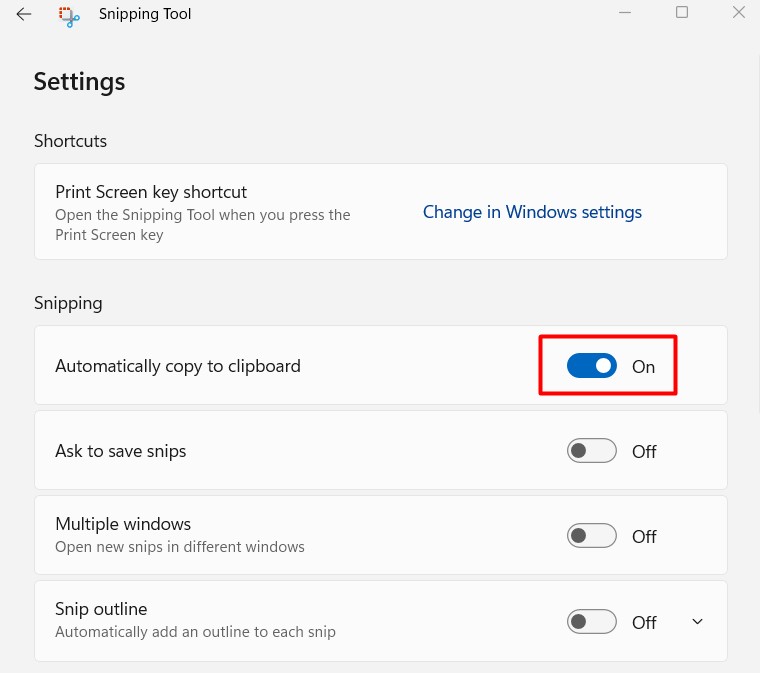The image size is (760, 673).
Task: Click the Snipping Tool title text
Action: click(145, 14)
